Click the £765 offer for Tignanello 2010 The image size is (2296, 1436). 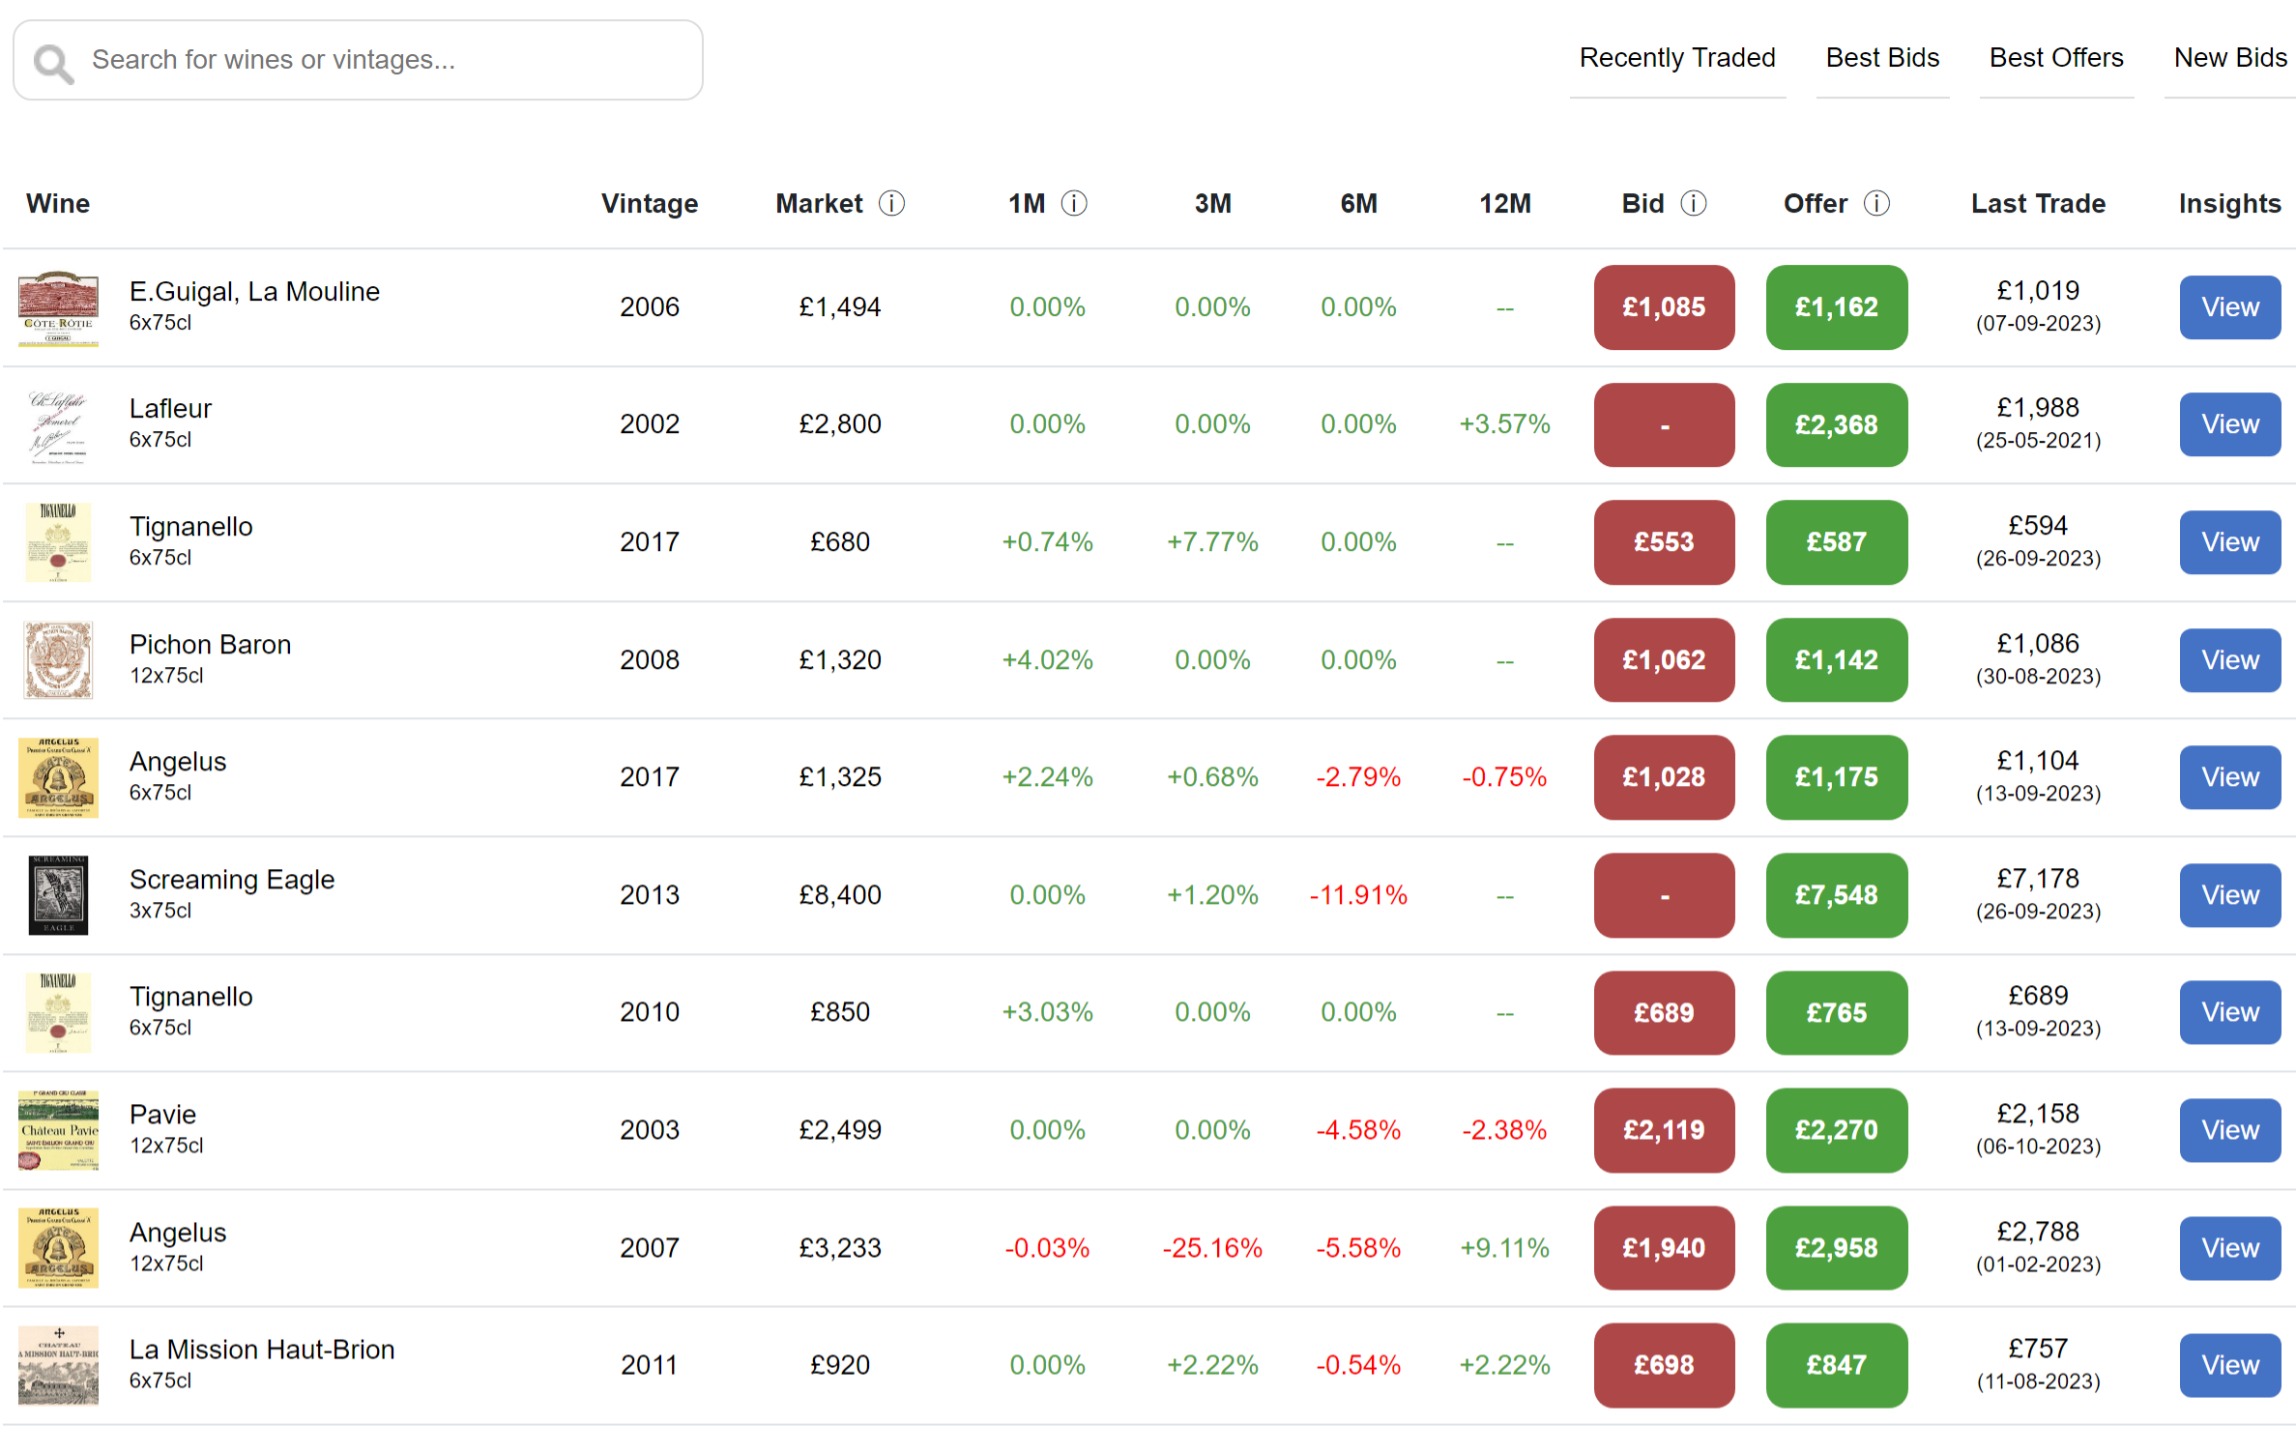(1836, 1013)
